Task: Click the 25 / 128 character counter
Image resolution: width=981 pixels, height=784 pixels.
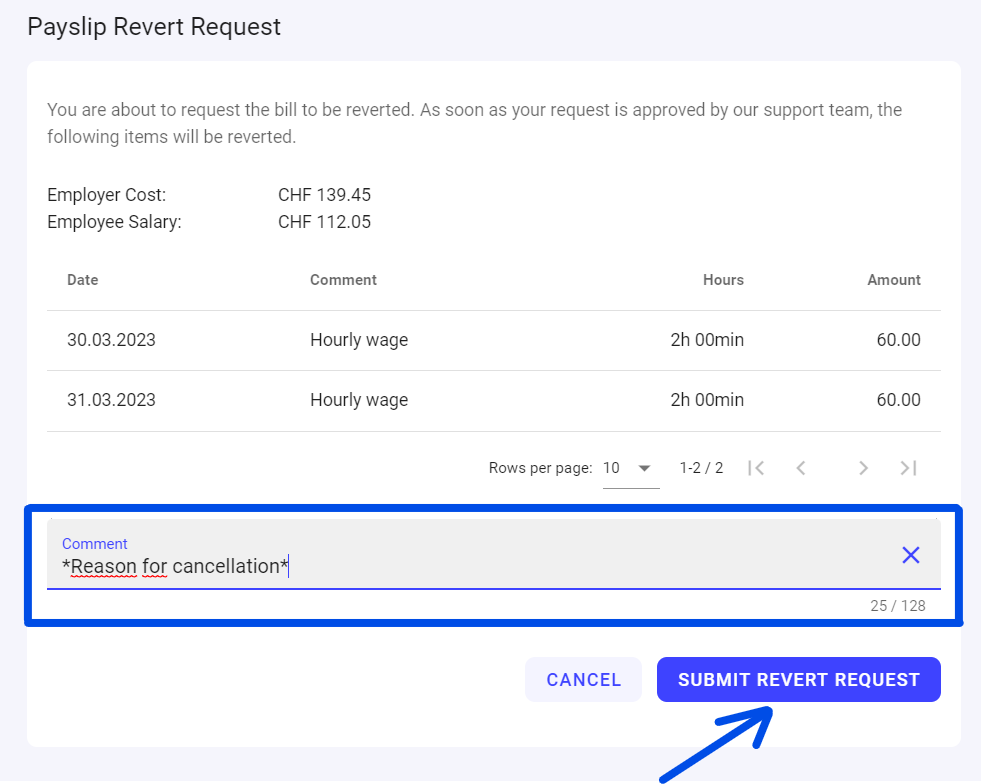Action: point(897,606)
